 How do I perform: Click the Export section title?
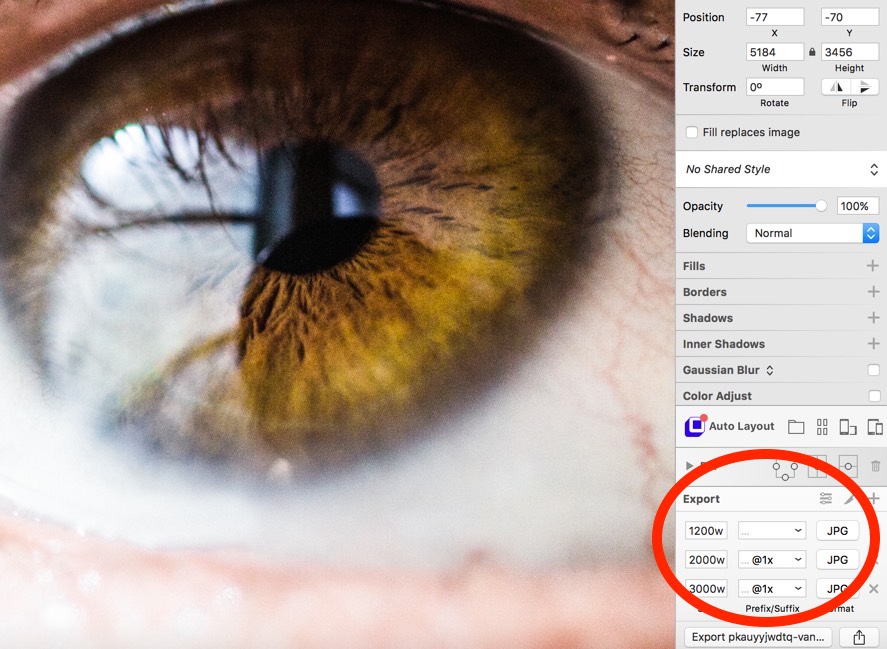coord(701,499)
